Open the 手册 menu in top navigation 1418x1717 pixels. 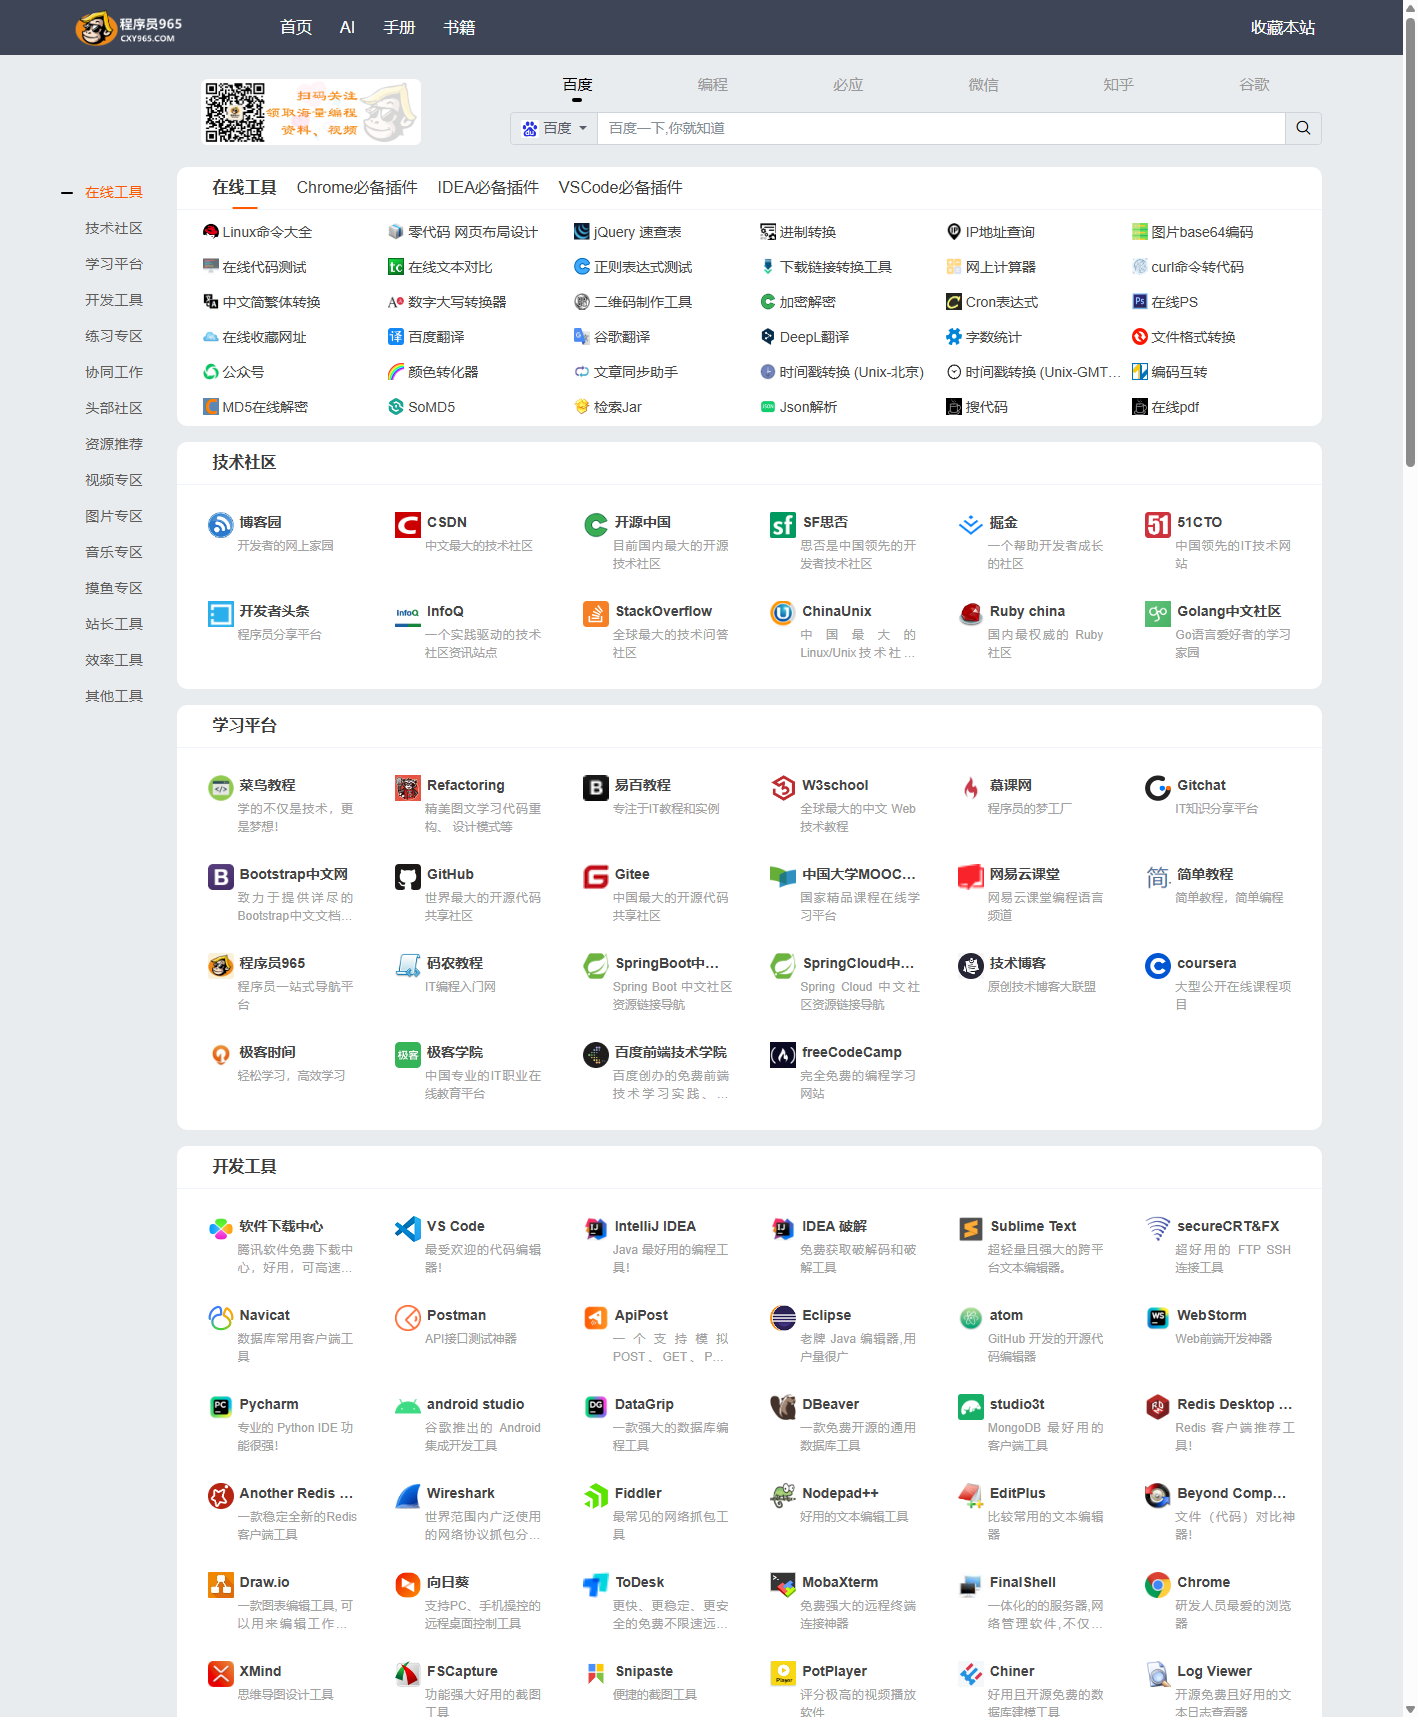[x=399, y=27]
